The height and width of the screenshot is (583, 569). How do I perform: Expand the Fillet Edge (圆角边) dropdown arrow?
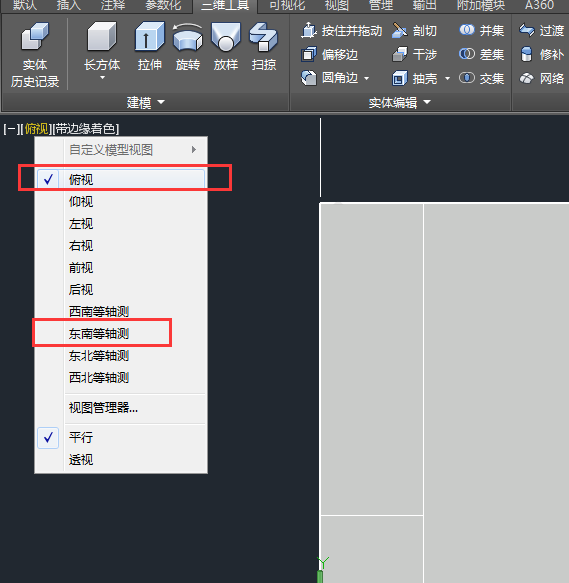pos(366,78)
